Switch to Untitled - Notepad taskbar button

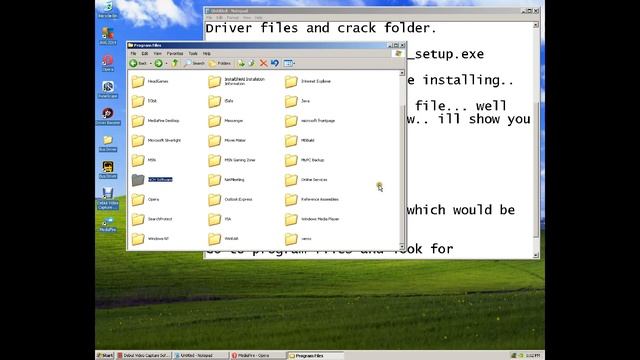point(200,356)
